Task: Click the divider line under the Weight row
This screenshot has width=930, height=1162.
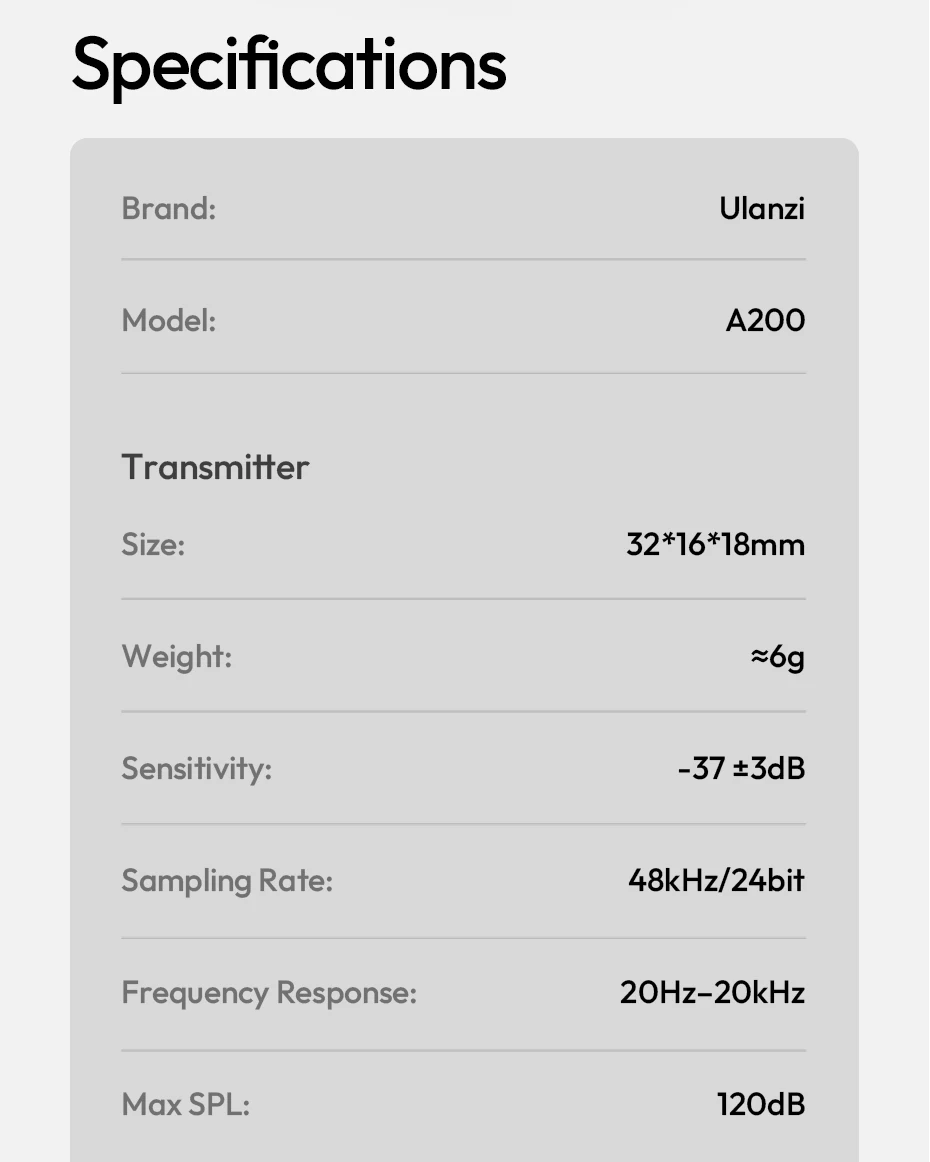Action: 463,712
